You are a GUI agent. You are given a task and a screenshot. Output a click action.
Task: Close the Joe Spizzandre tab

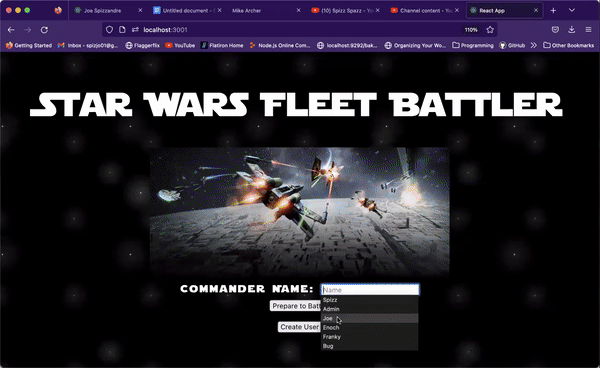pyautogui.click(x=140, y=10)
